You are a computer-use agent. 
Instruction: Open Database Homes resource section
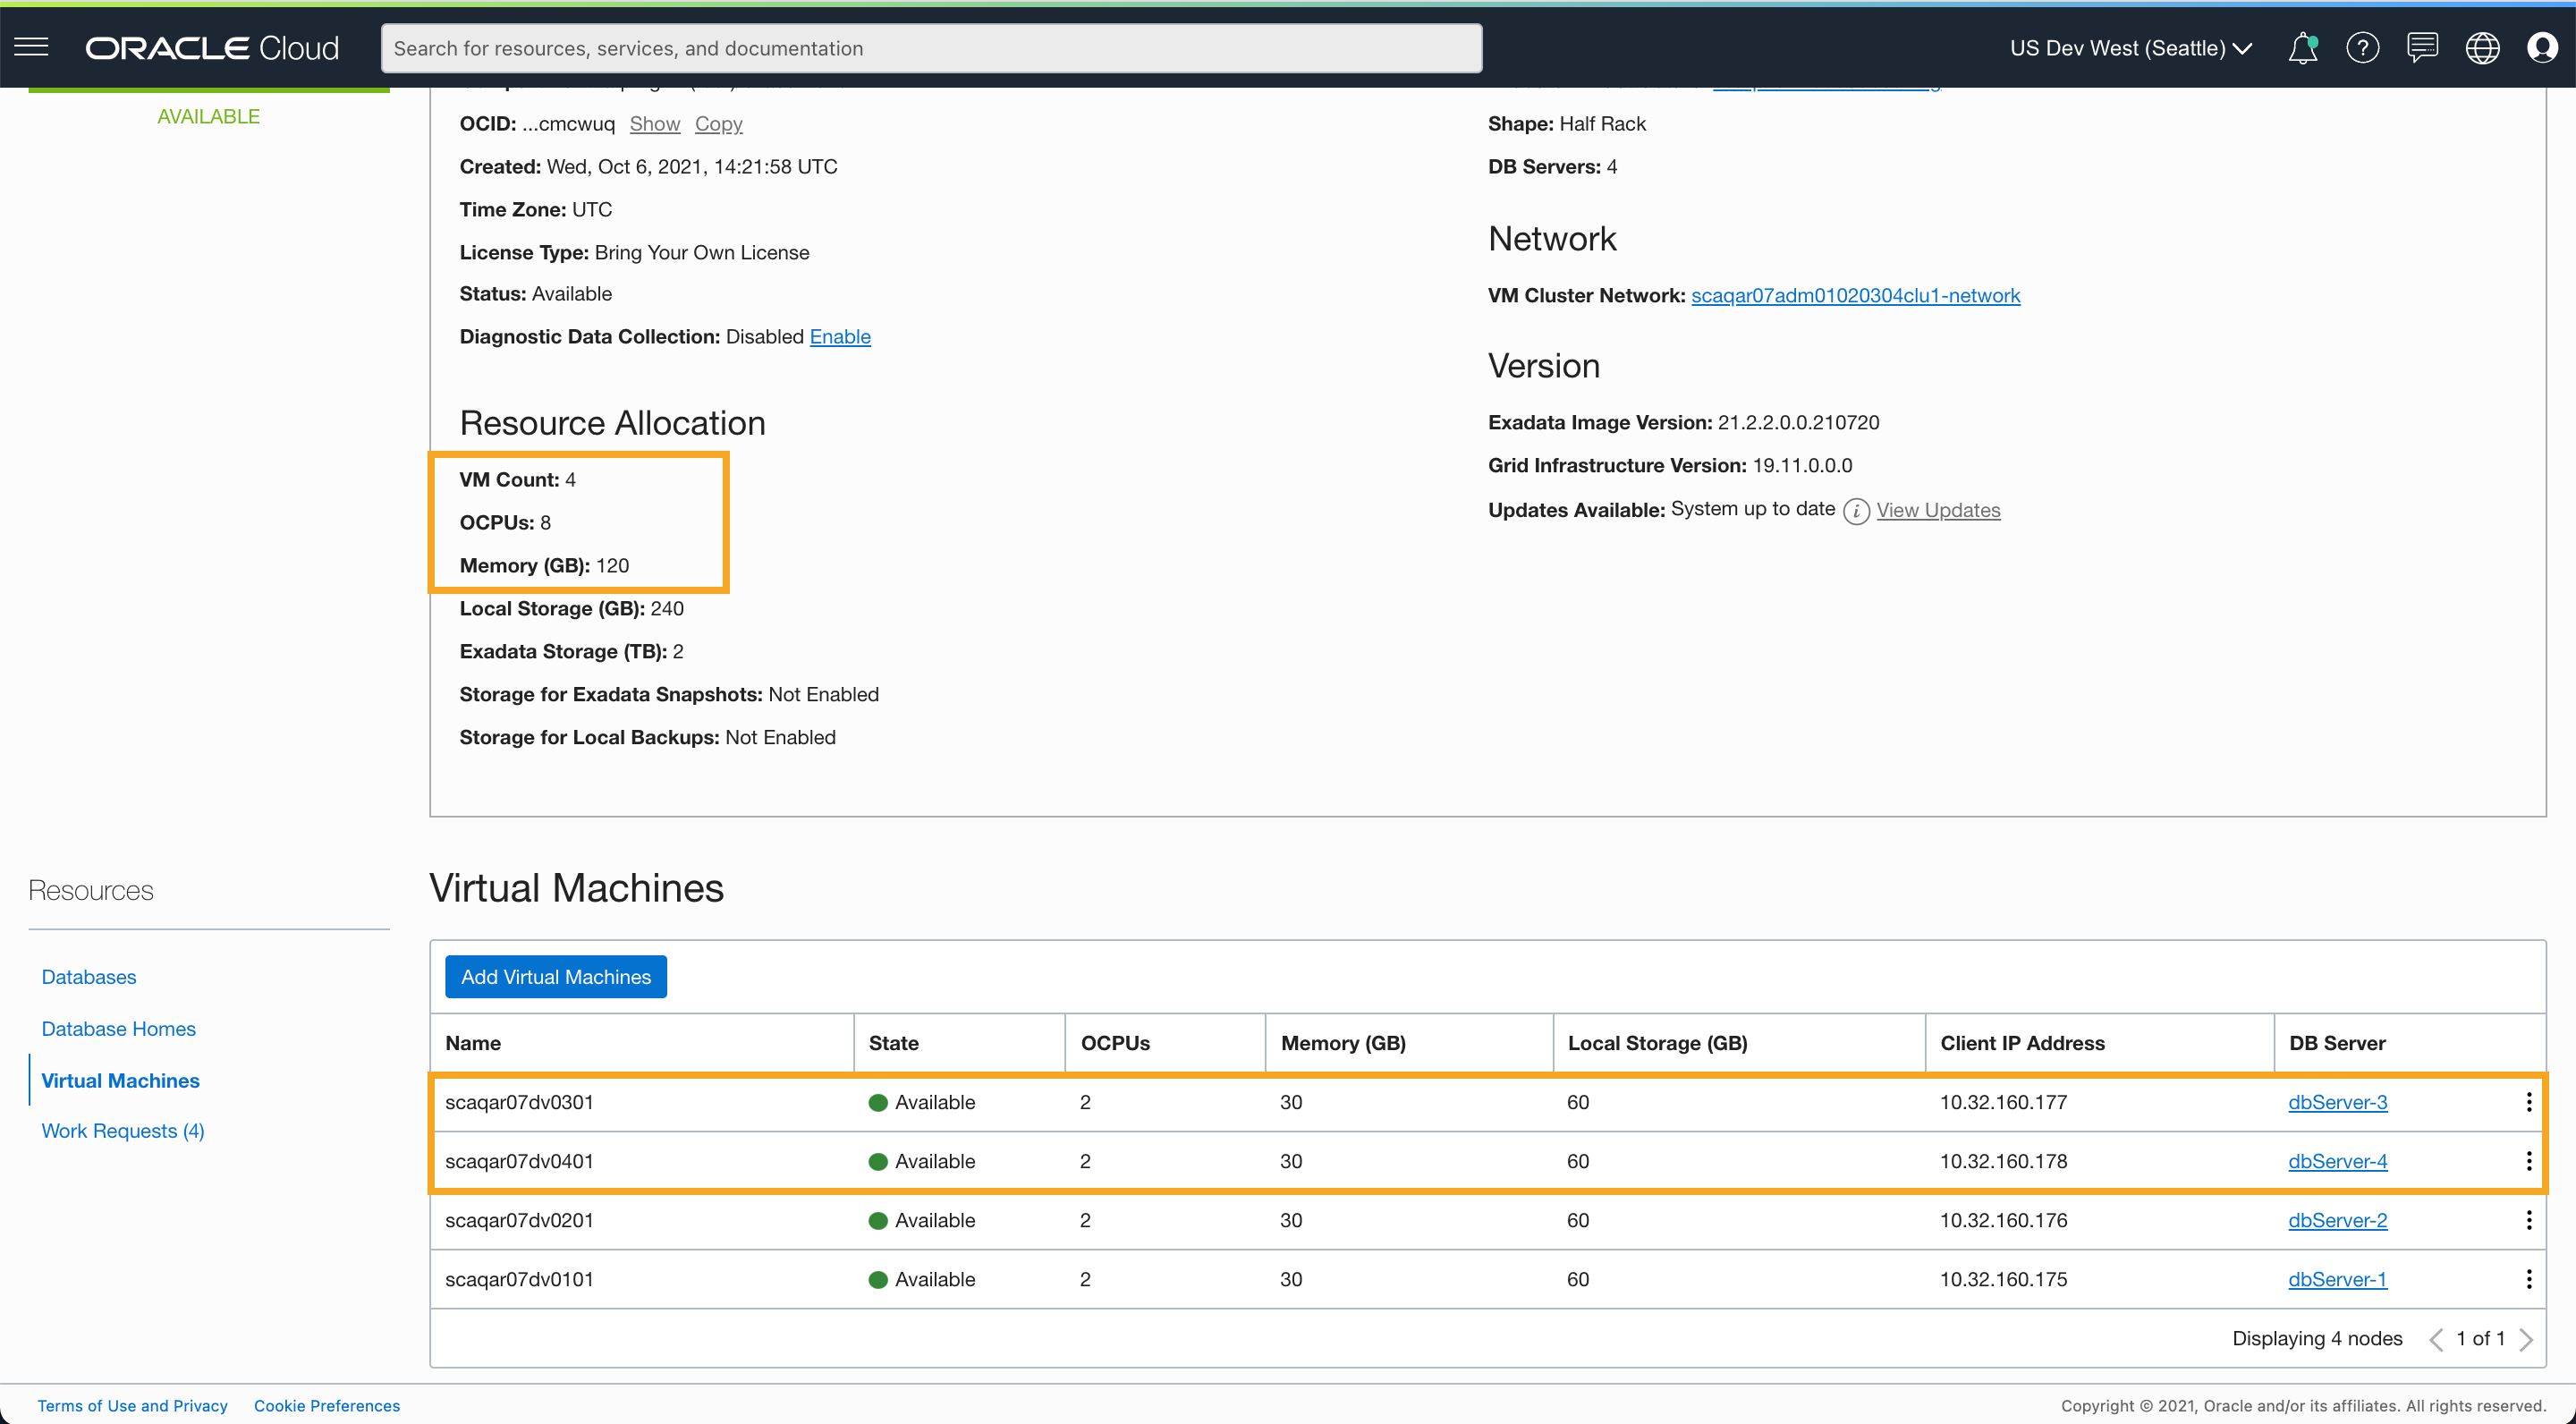(118, 1029)
